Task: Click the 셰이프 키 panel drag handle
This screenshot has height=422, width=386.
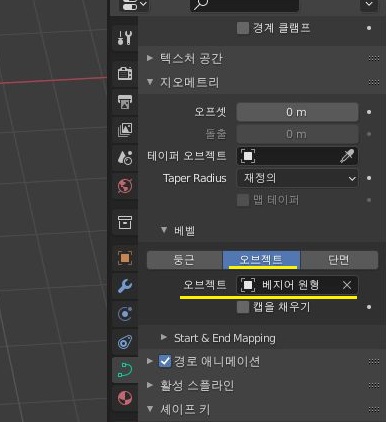Action: [x=374, y=409]
